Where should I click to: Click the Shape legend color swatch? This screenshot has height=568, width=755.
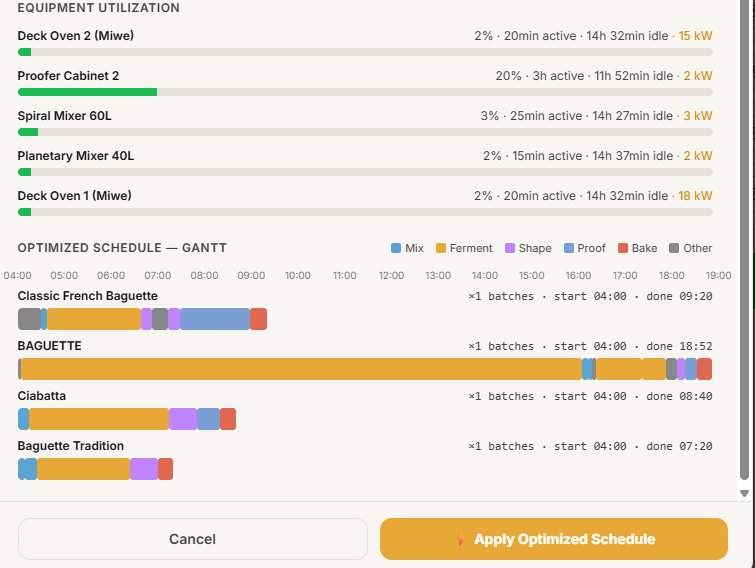(510, 248)
